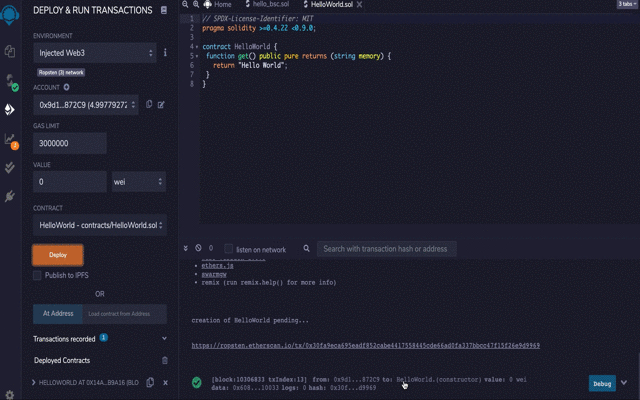Expand the HELLOWORLD deployed contract entry
This screenshot has width=640, height=400.
click(35, 382)
